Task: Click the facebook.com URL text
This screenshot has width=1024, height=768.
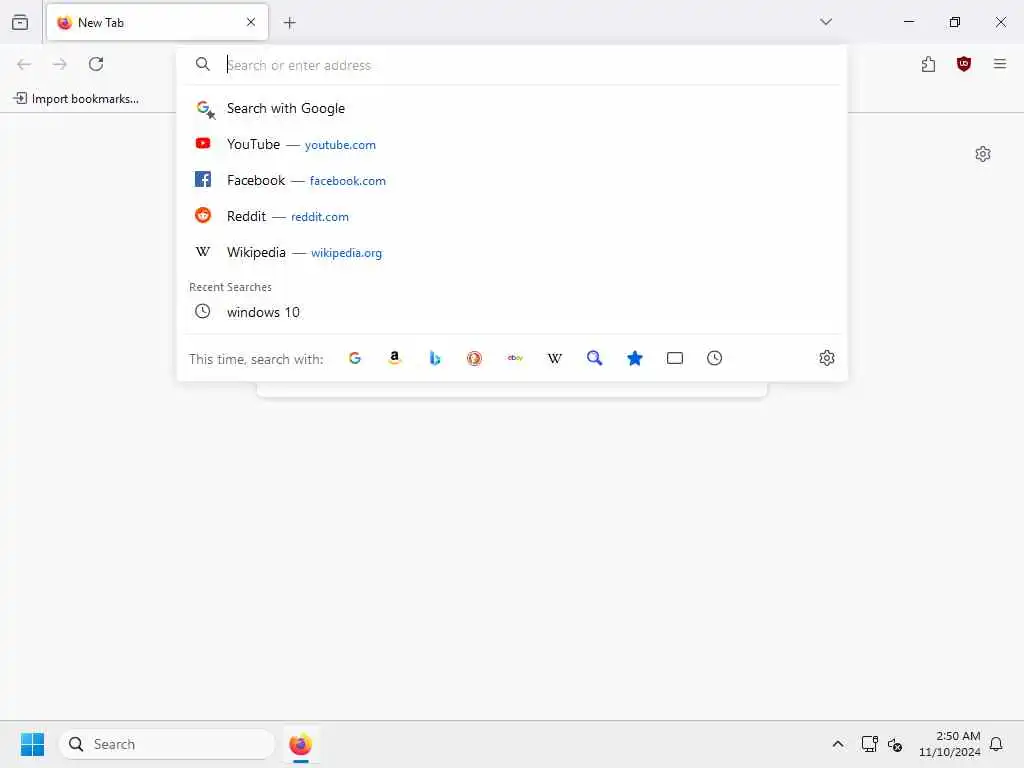Action: 347,181
